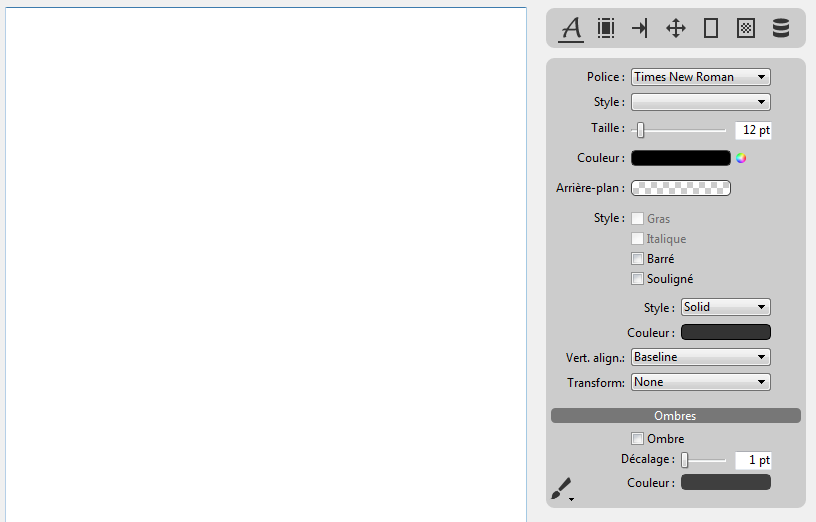Collapse the Ombres section header
This screenshot has height=522, width=816.
click(675, 415)
